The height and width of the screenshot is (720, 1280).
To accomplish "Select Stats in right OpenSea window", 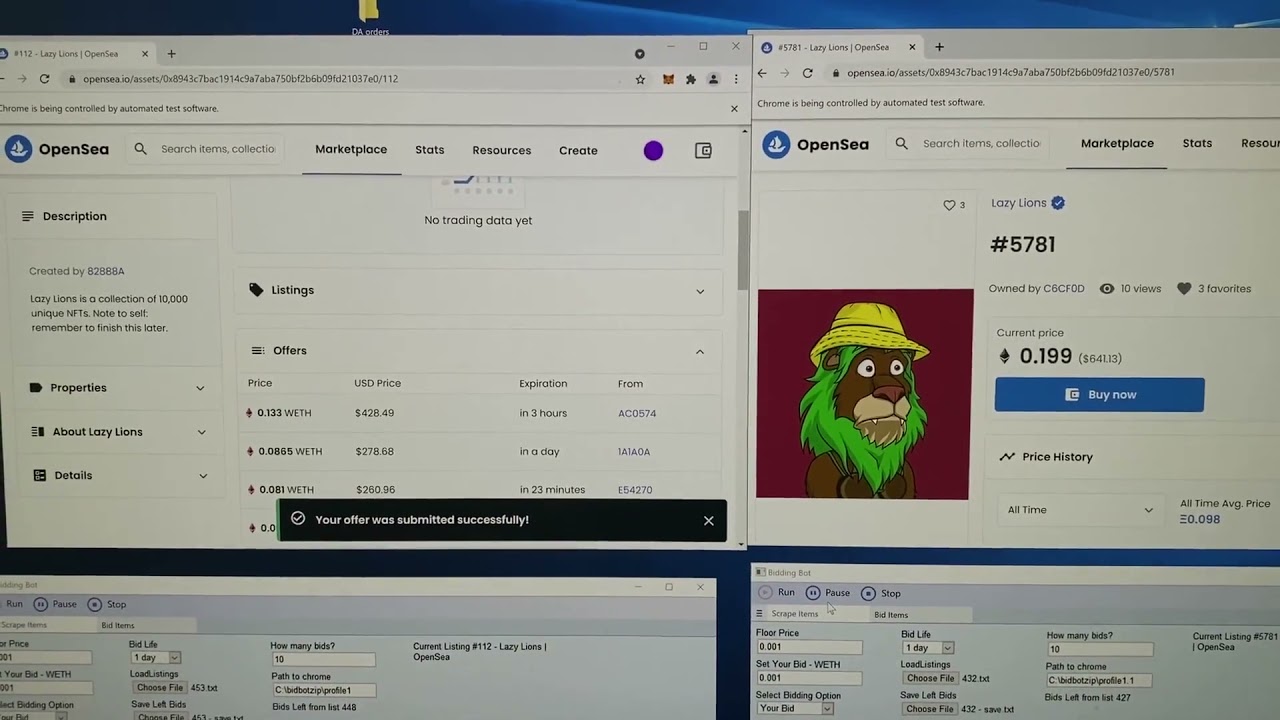I will tap(1197, 143).
